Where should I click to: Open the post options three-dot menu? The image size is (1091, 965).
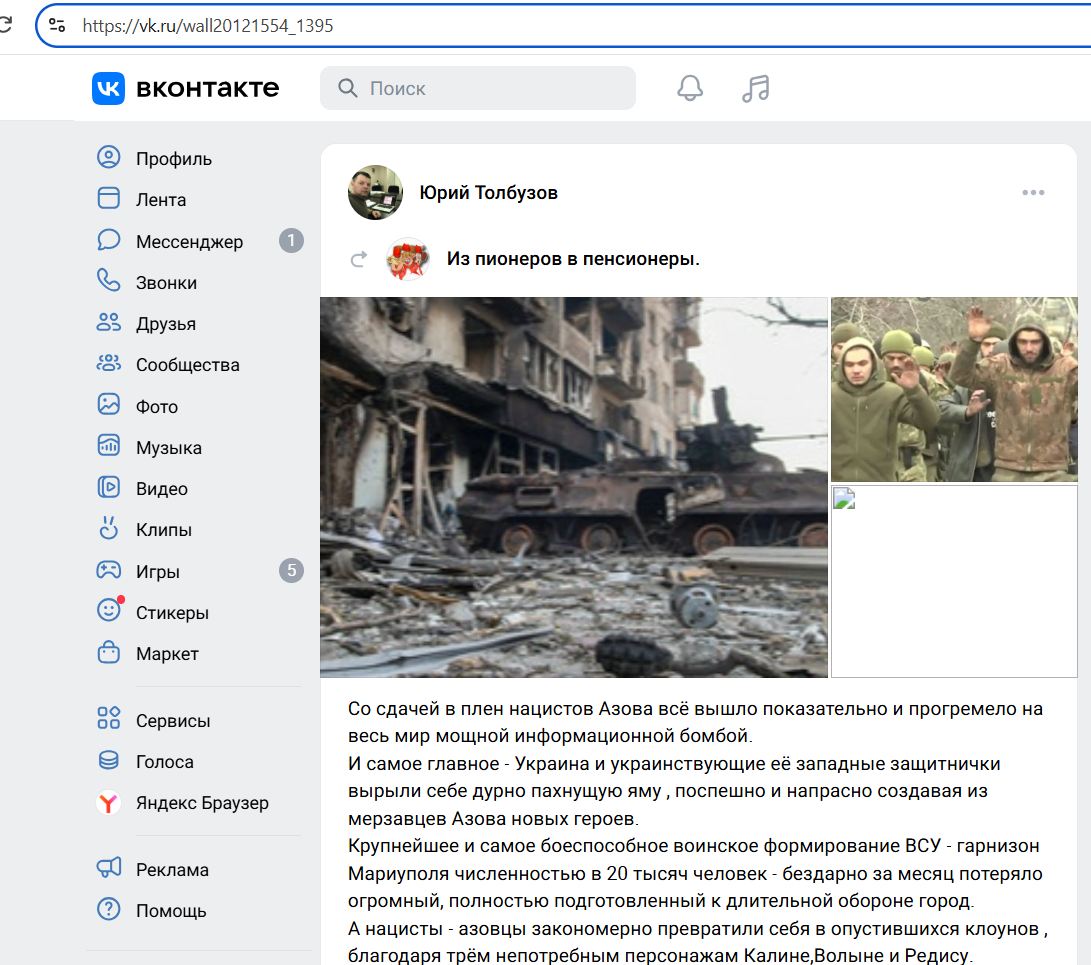coord(1033,193)
